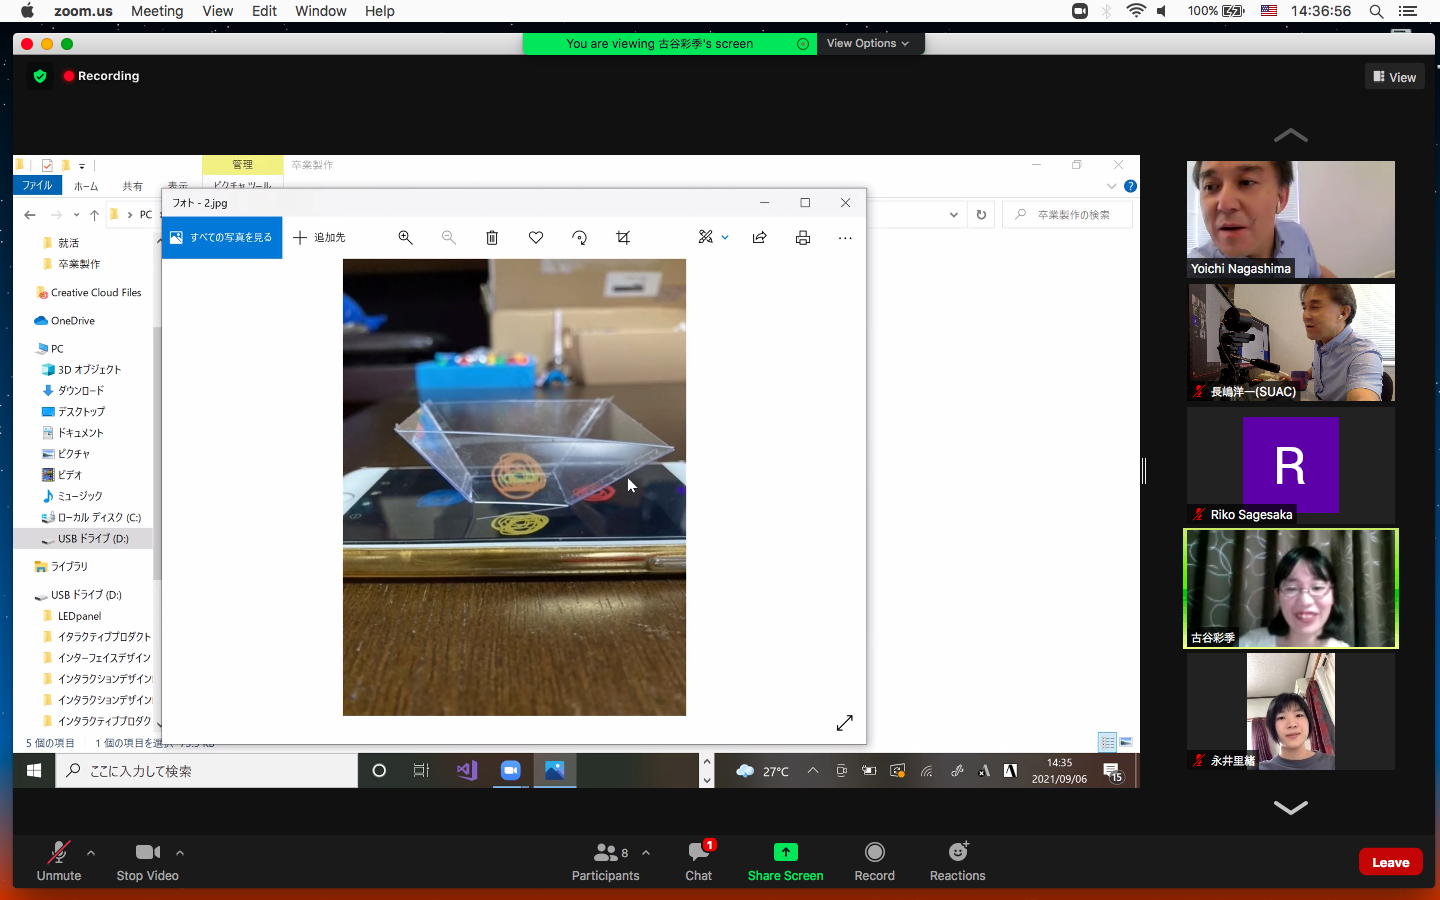The width and height of the screenshot is (1440, 900).
Task: Select the 共有 ribbon tab
Action: (x=132, y=186)
